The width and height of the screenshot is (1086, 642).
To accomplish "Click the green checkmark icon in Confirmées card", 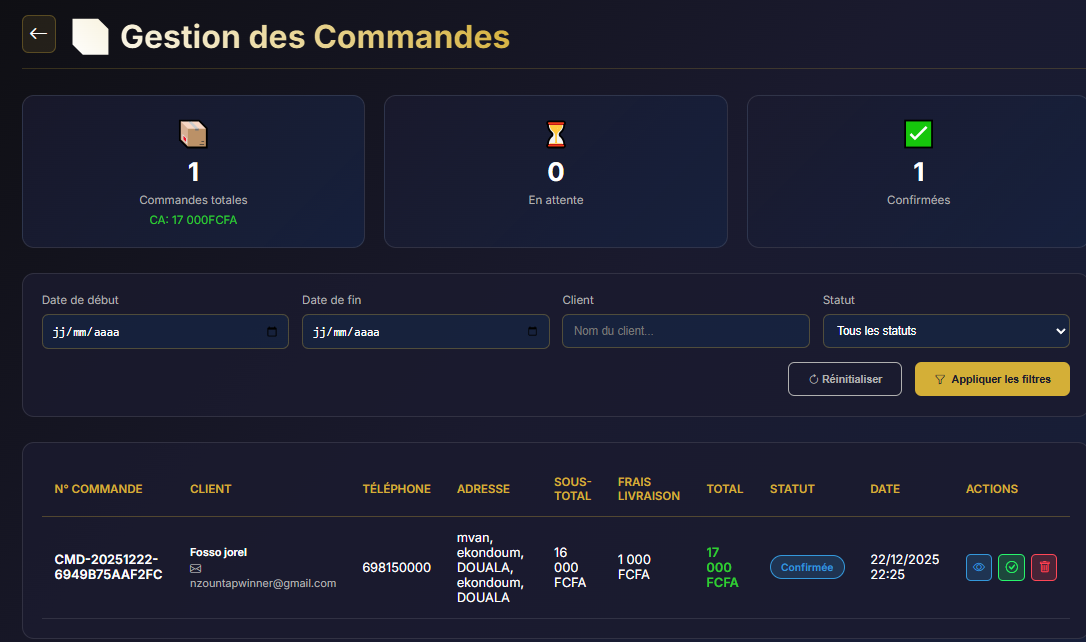I will click(918, 134).
